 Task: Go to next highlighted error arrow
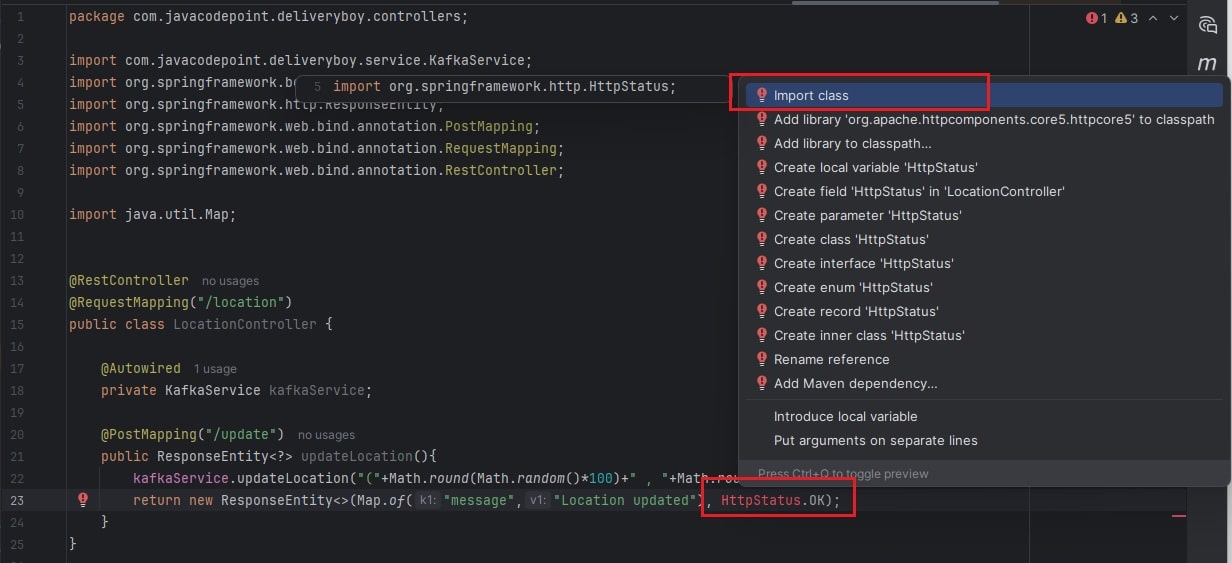point(1174,18)
